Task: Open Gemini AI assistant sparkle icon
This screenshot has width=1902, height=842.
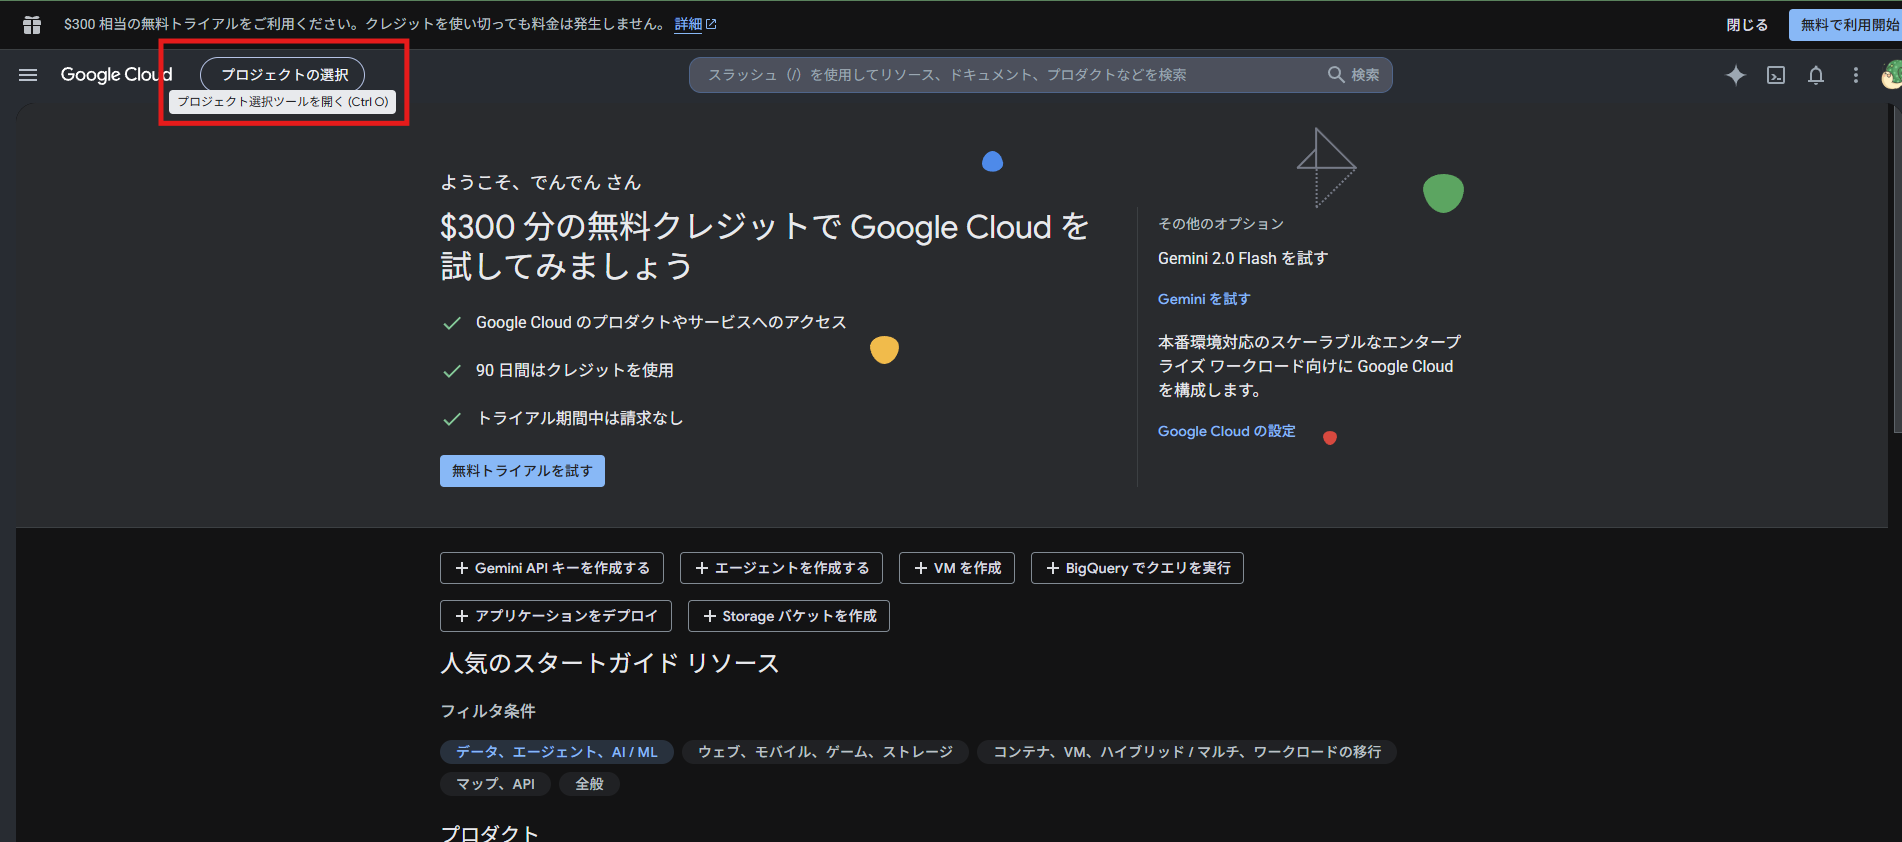Action: tap(1736, 75)
